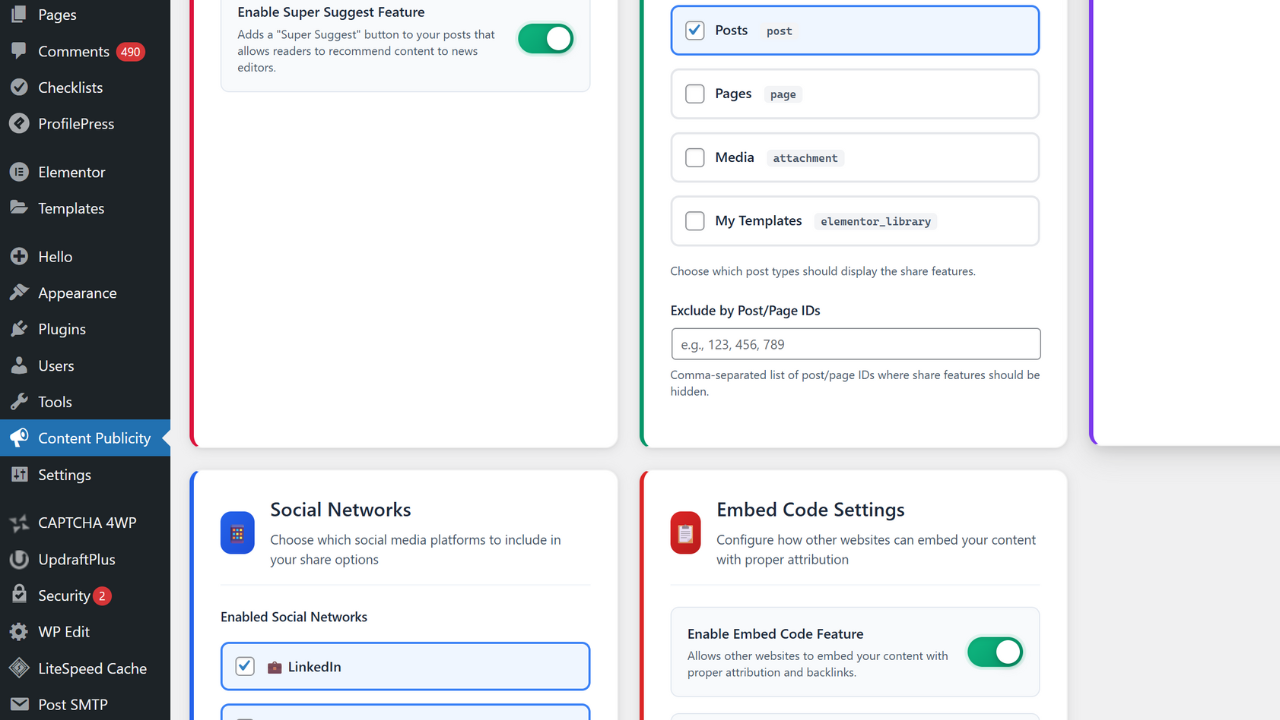Click the LinkedIn briefcase emoji icon
This screenshot has width=1280, height=720.
pos(275,667)
